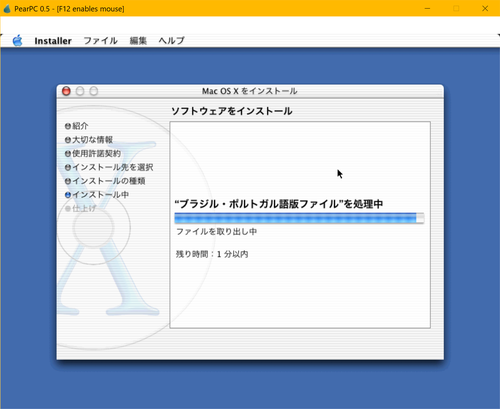Click the blue installation progress bar

click(299, 218)
